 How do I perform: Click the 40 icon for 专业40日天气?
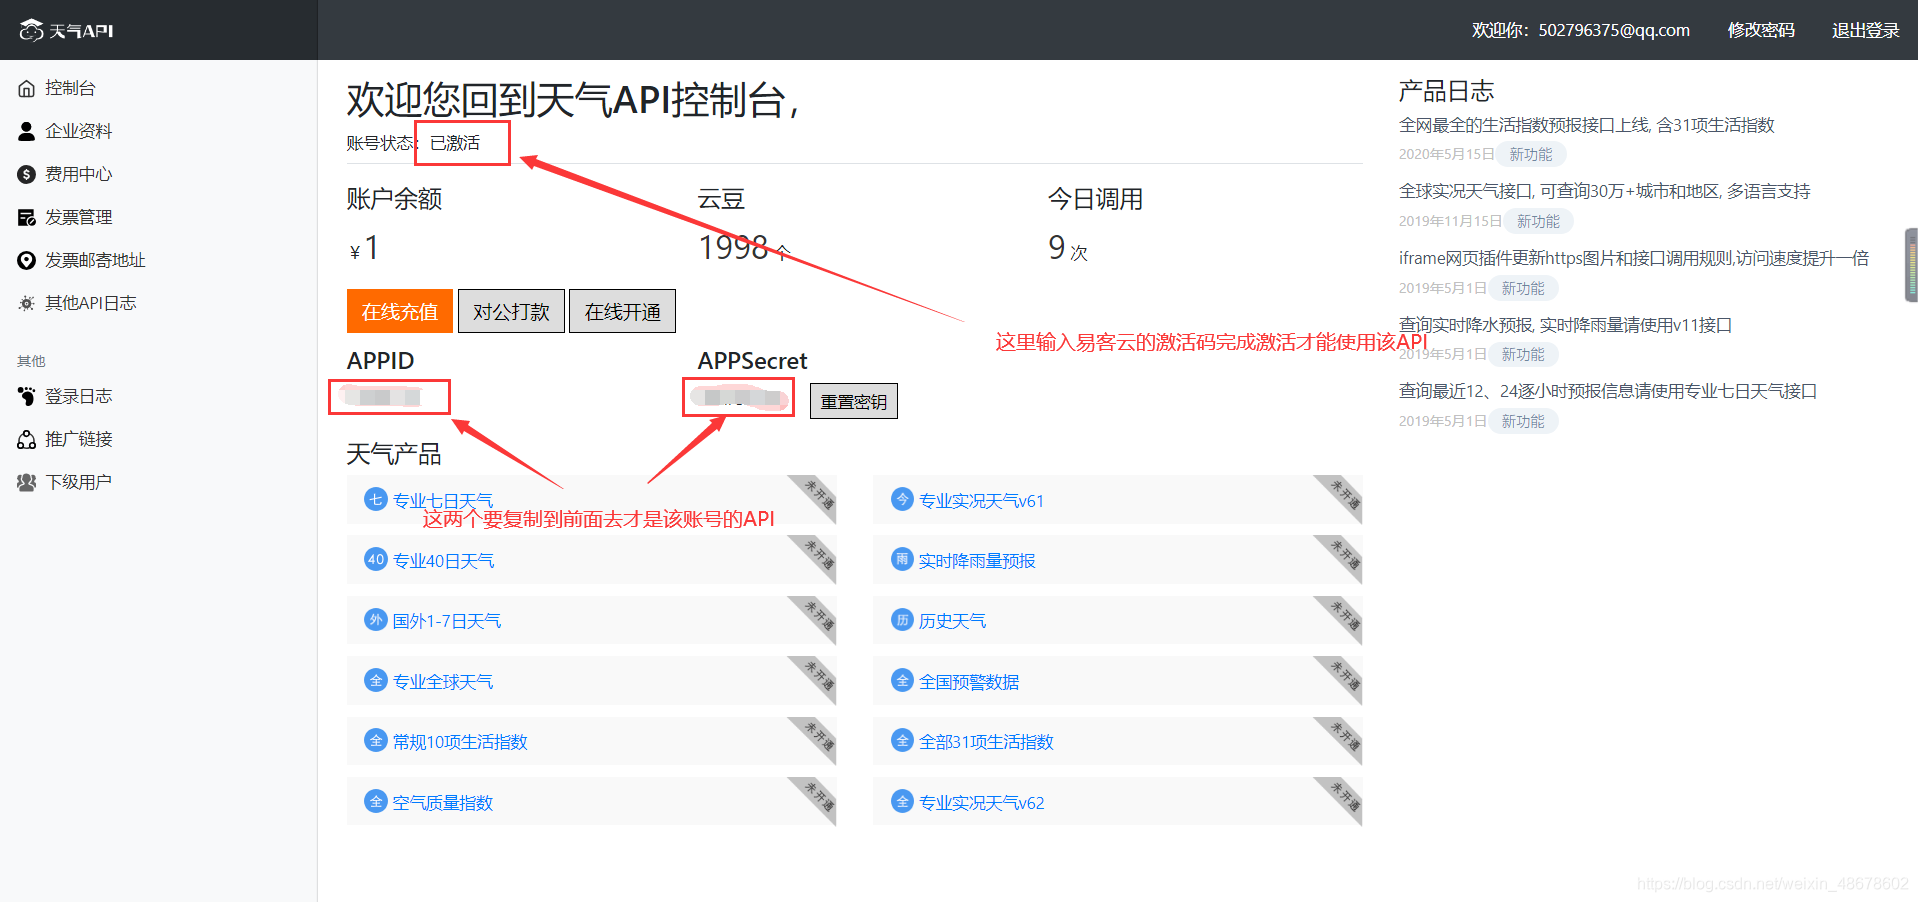[x=376, y=559]
